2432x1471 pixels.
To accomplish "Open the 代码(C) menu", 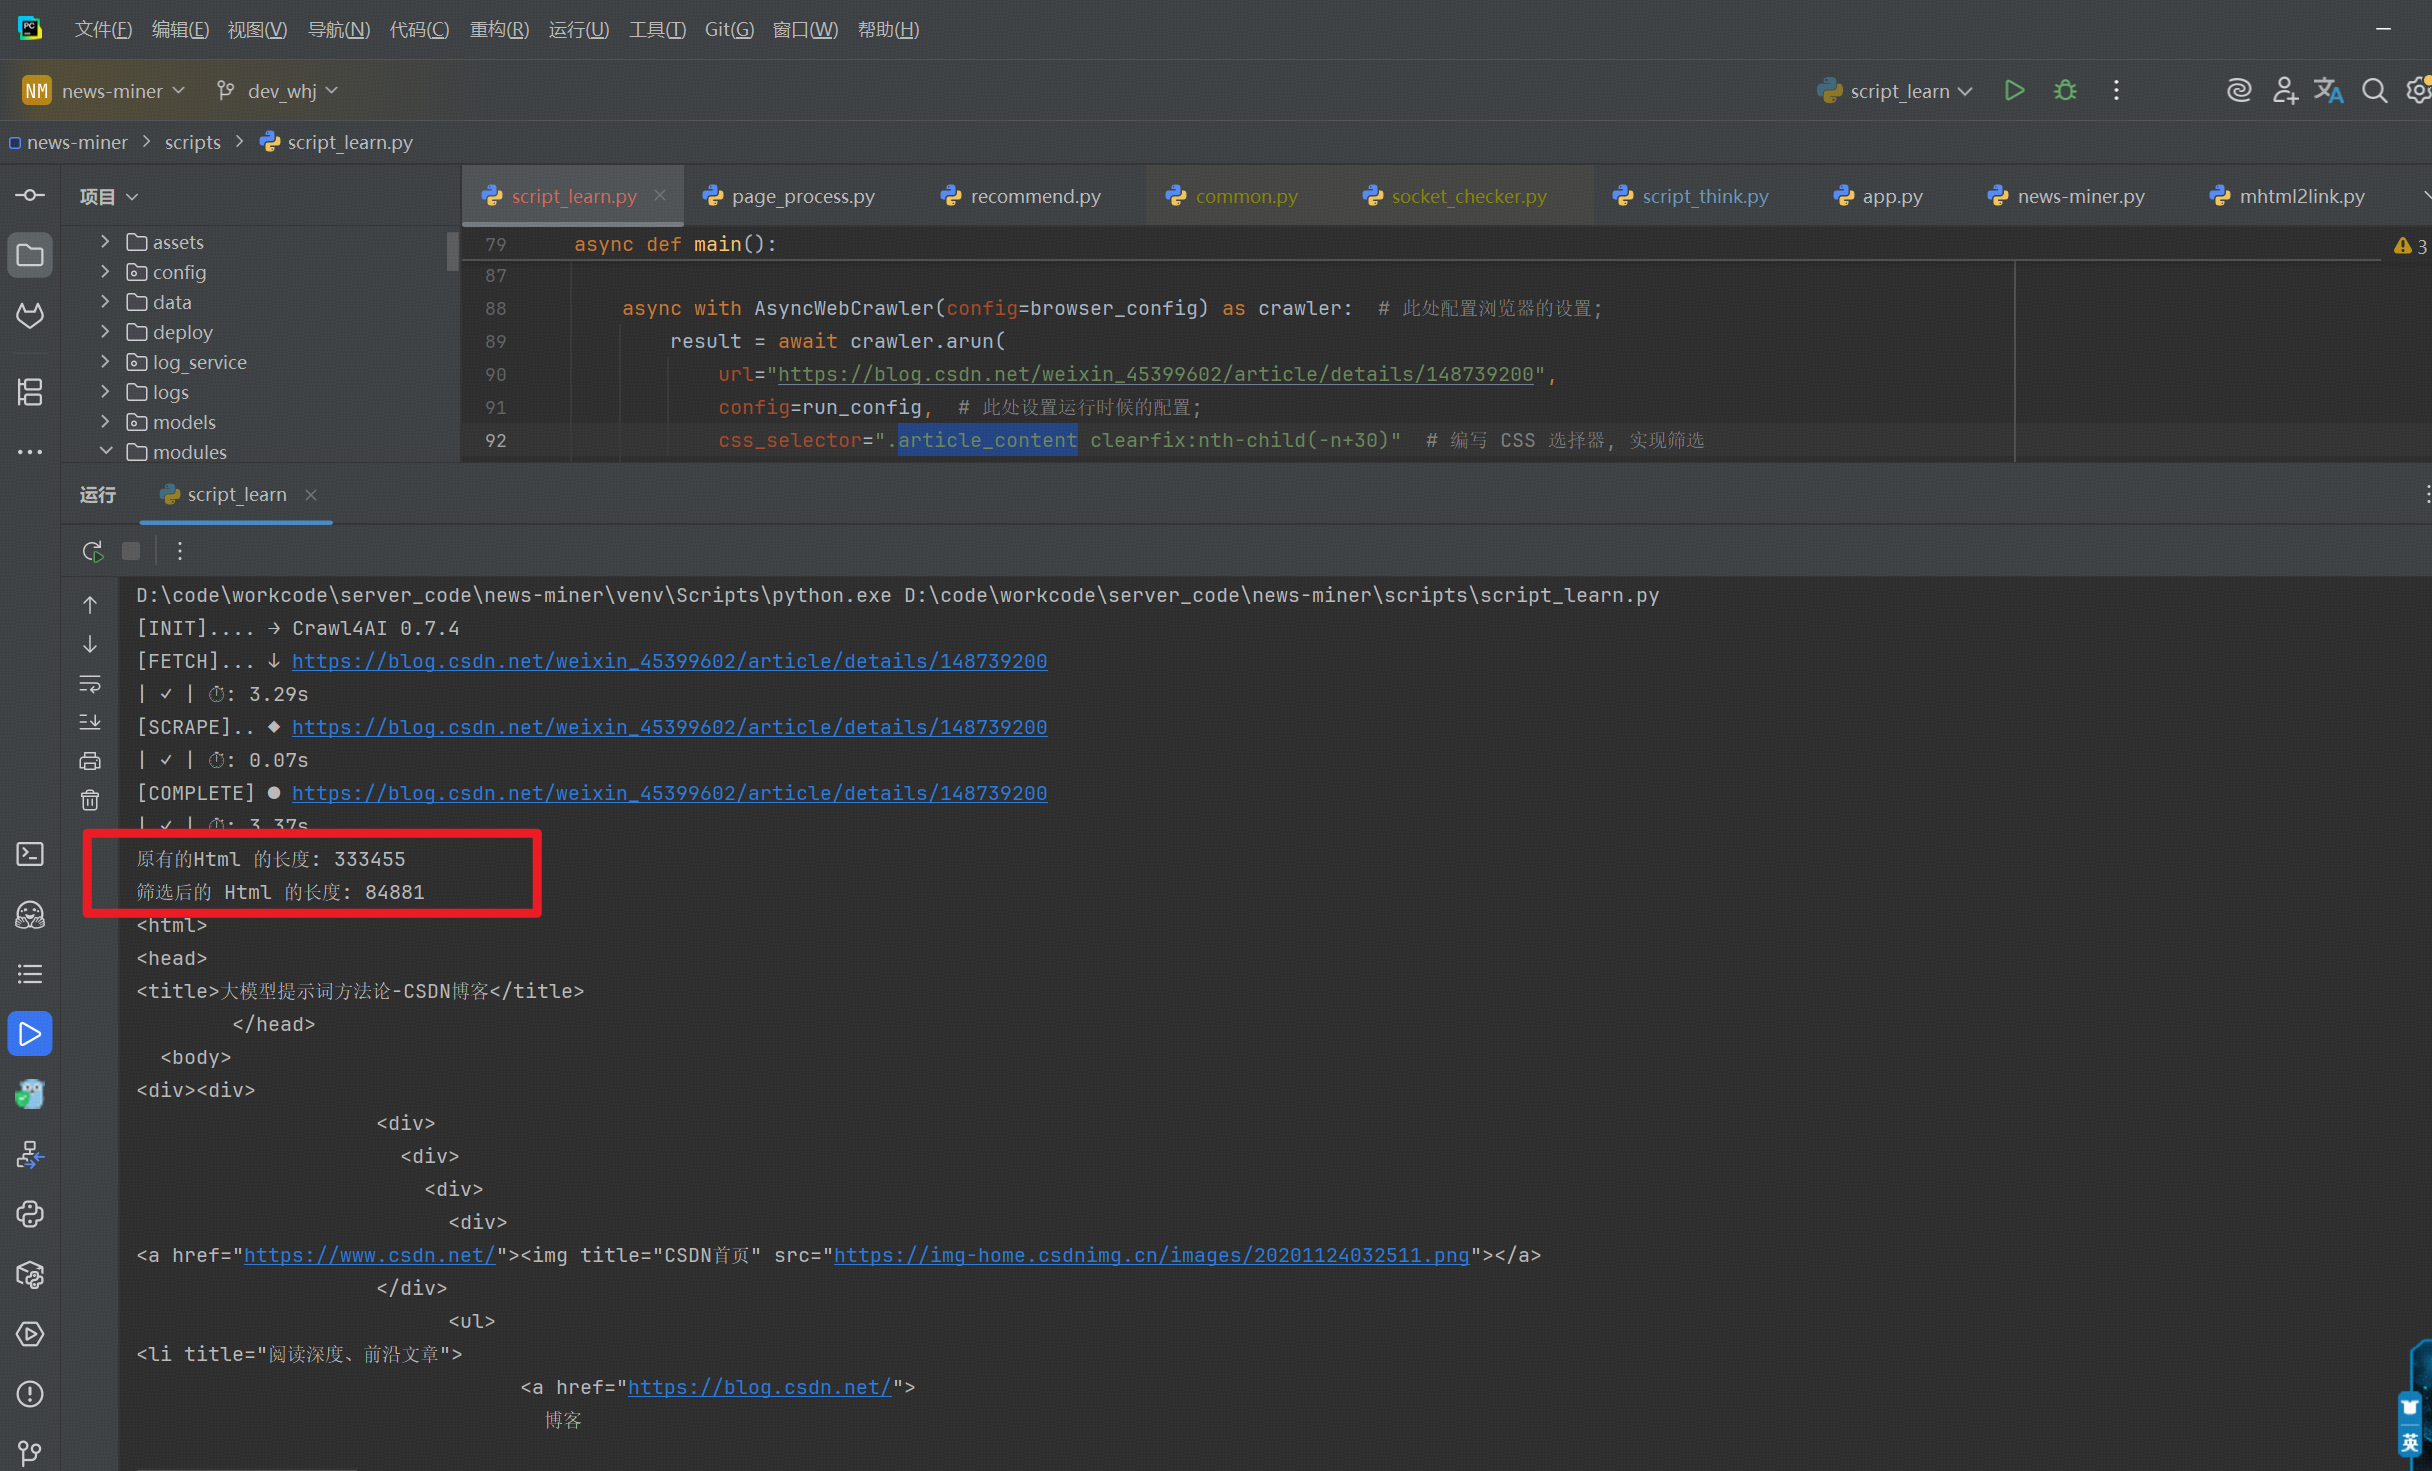I will (x=418, y=29).
